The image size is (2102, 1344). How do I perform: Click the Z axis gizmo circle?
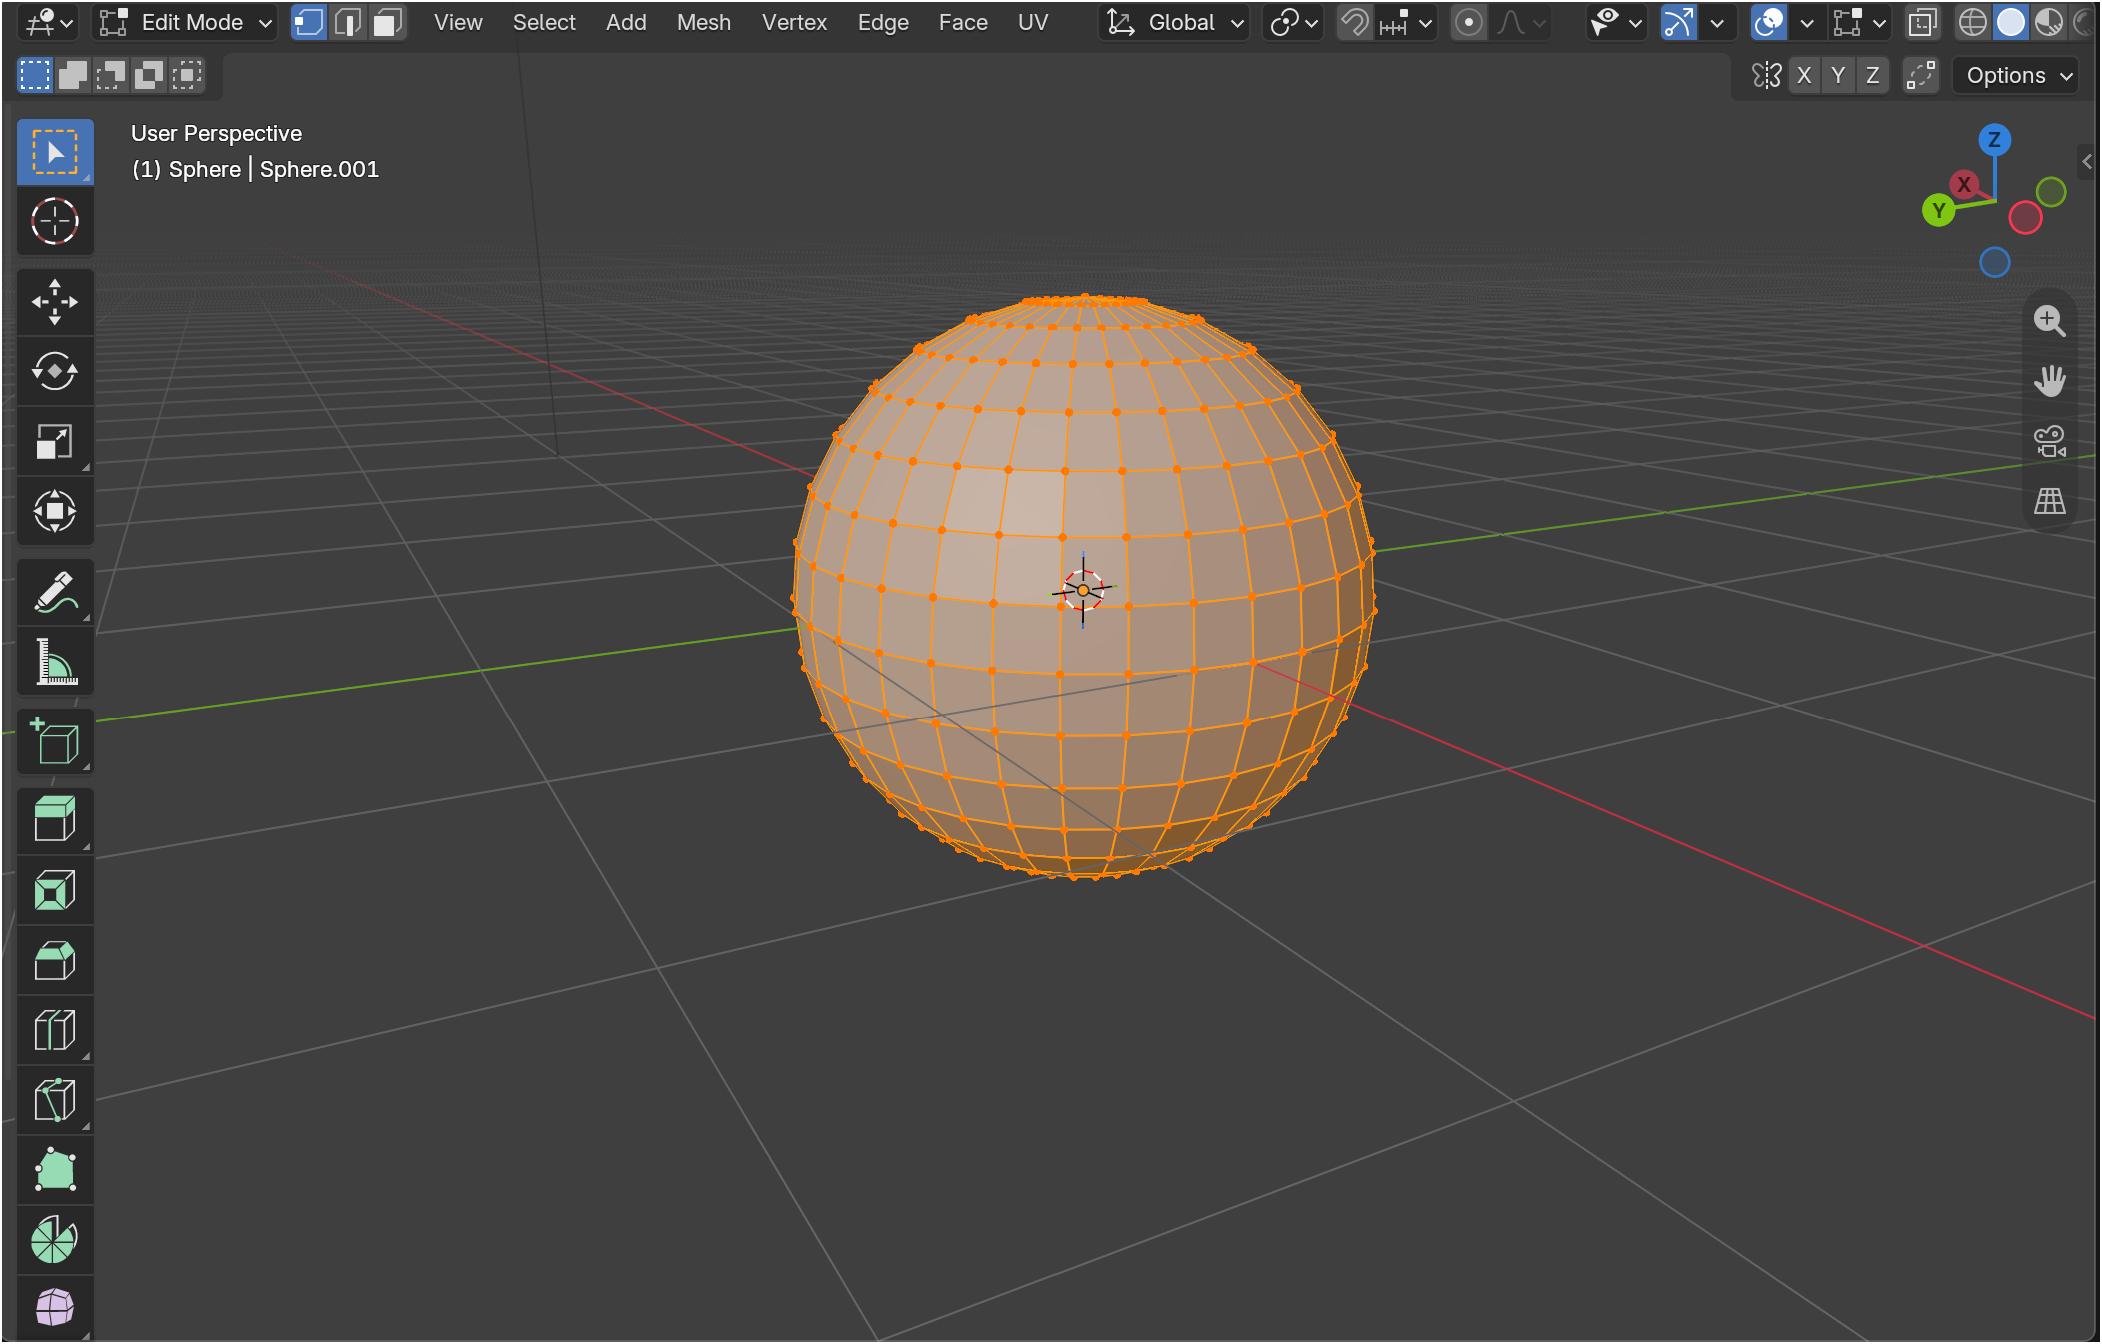pos(1994,139)
